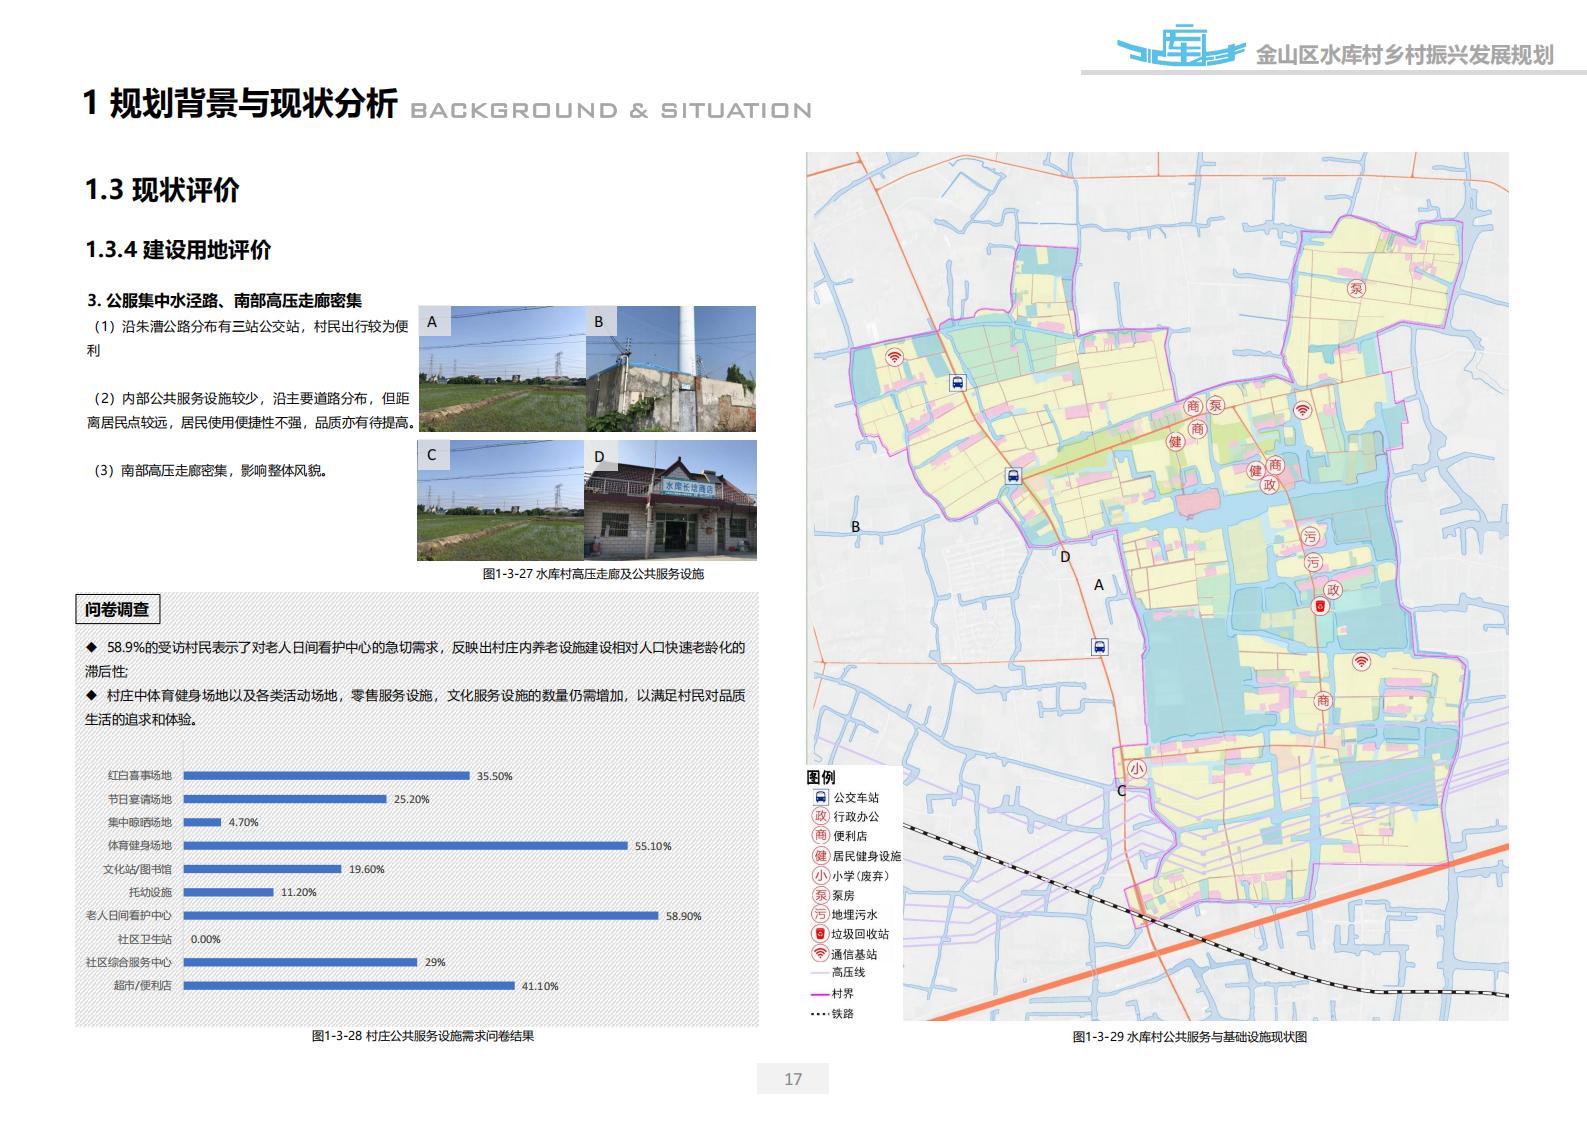Click the legend icon 商 for 便利店
This screenshot has height=1123, width=1587.
(x=820, y=835)
